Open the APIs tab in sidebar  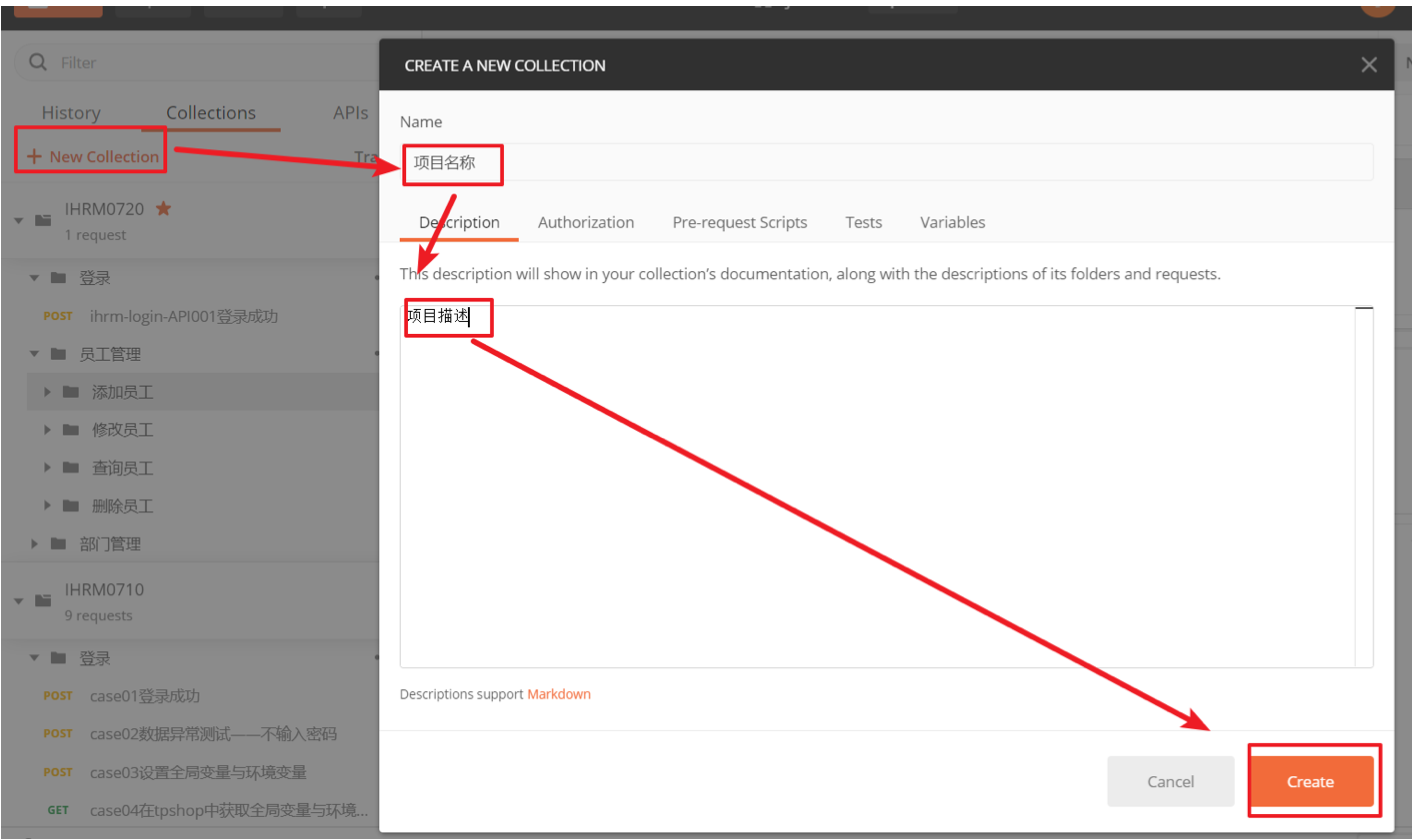[351, 113]
